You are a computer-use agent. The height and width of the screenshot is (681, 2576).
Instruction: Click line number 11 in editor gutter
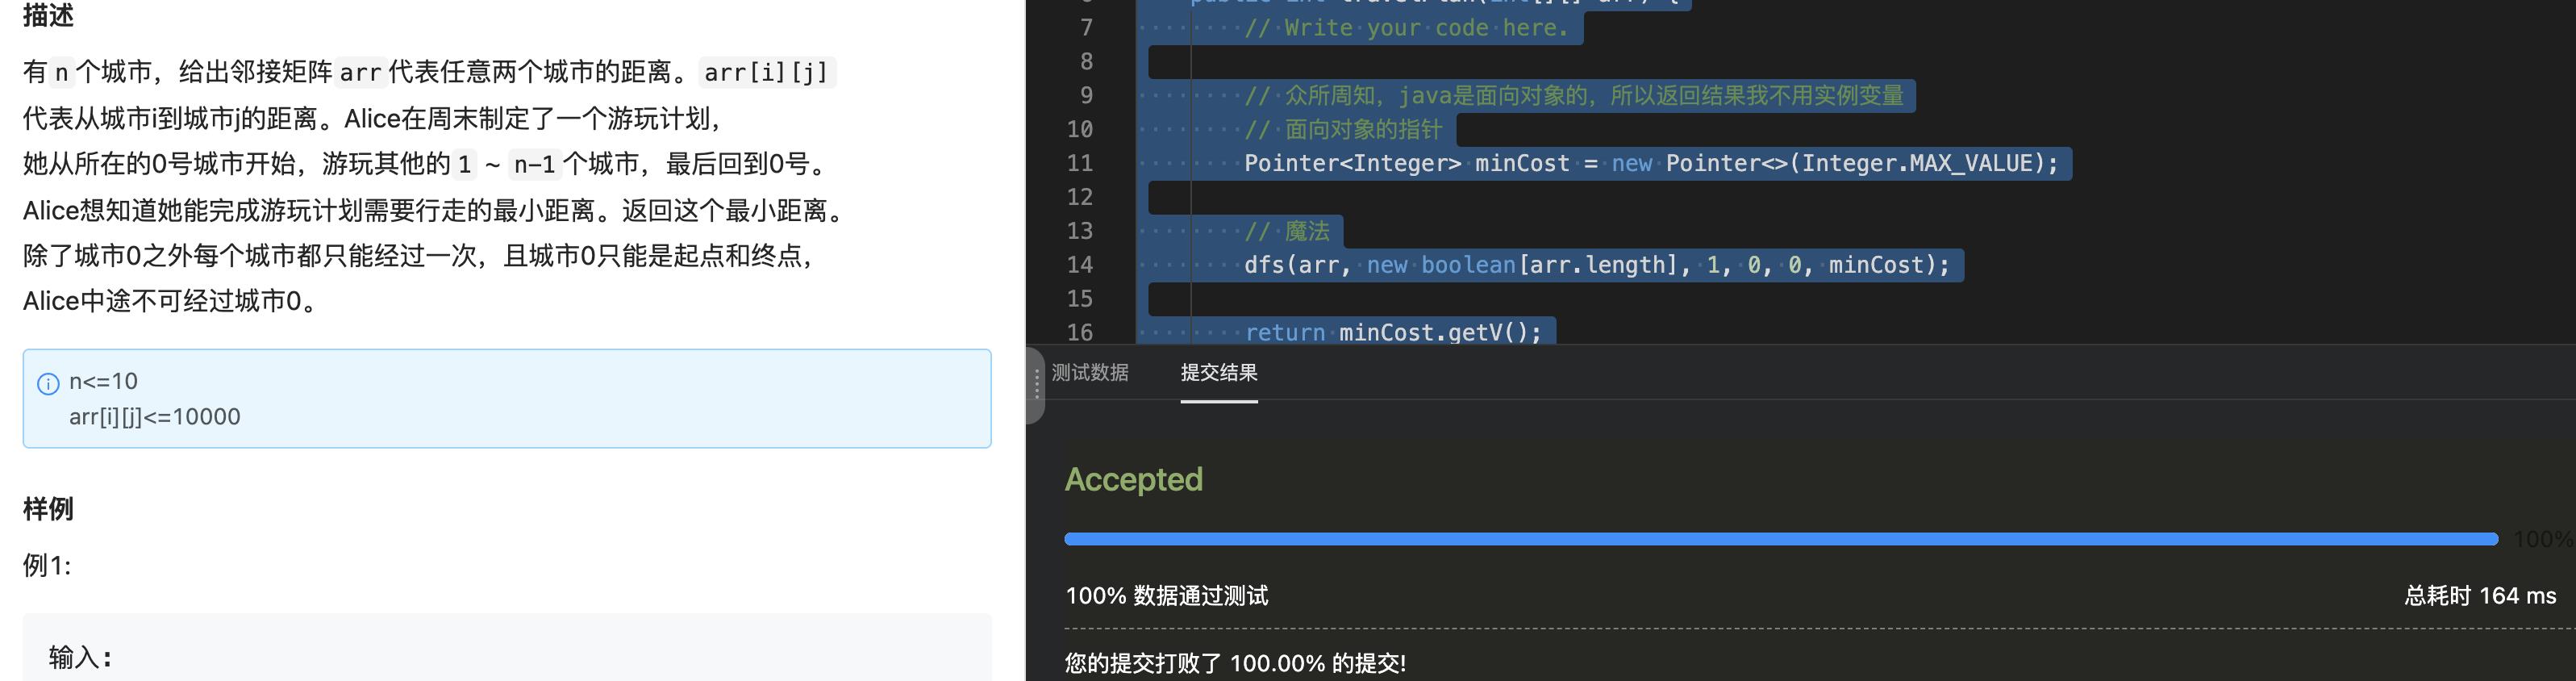pyautogui.click(x=1080, y=163)
